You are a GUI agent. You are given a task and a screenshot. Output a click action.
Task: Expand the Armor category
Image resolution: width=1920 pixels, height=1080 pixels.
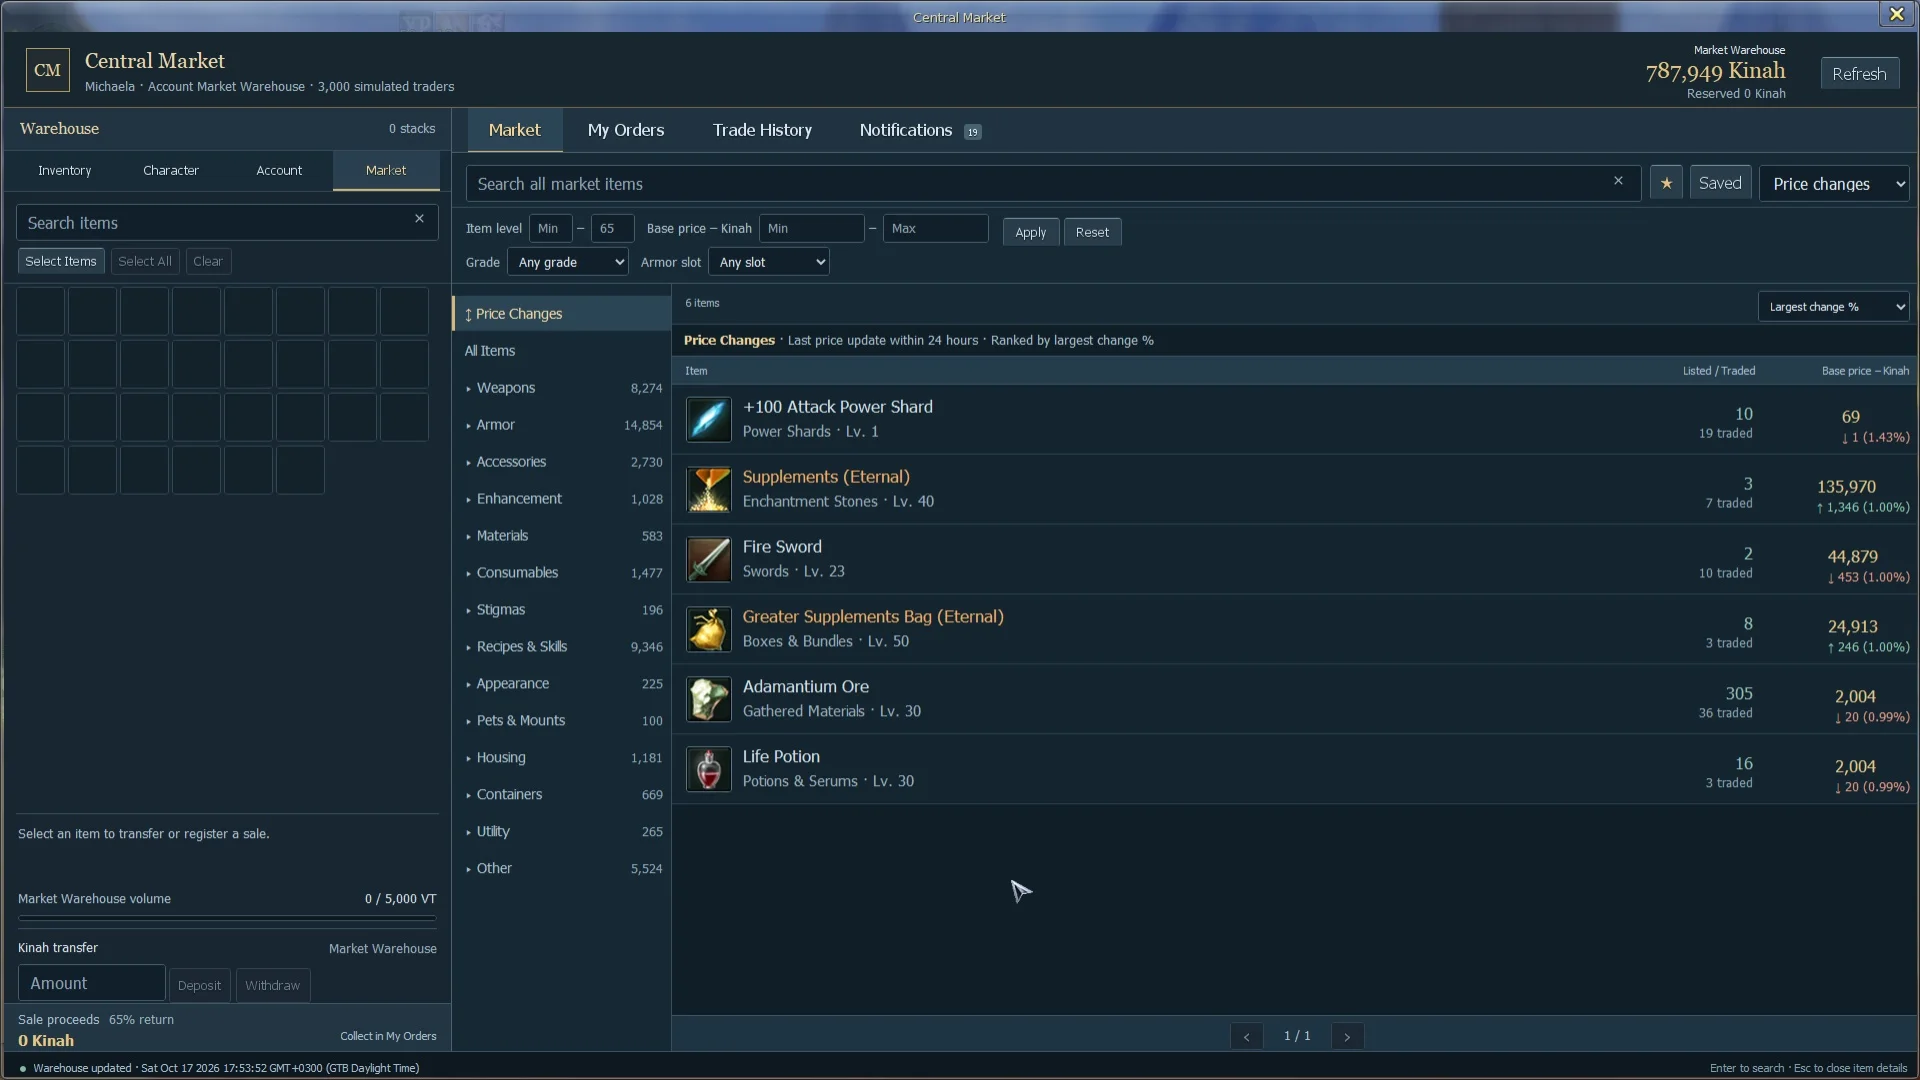coord(563,425)
